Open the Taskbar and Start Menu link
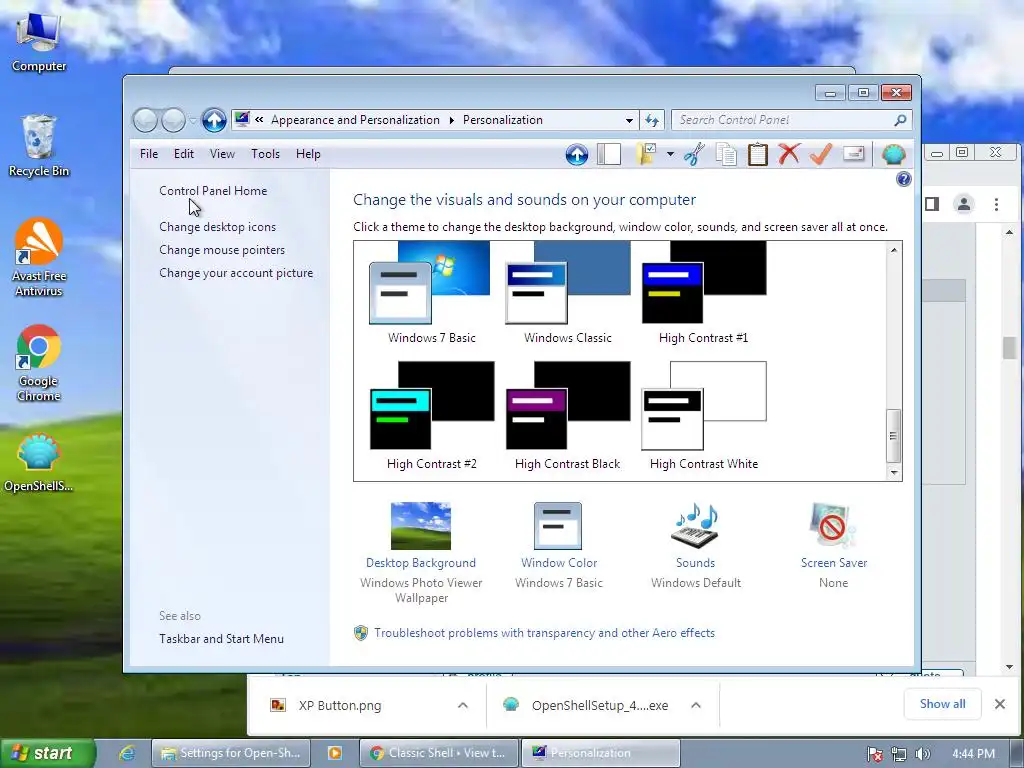1024x768 pixels. (x=221, y=639)
